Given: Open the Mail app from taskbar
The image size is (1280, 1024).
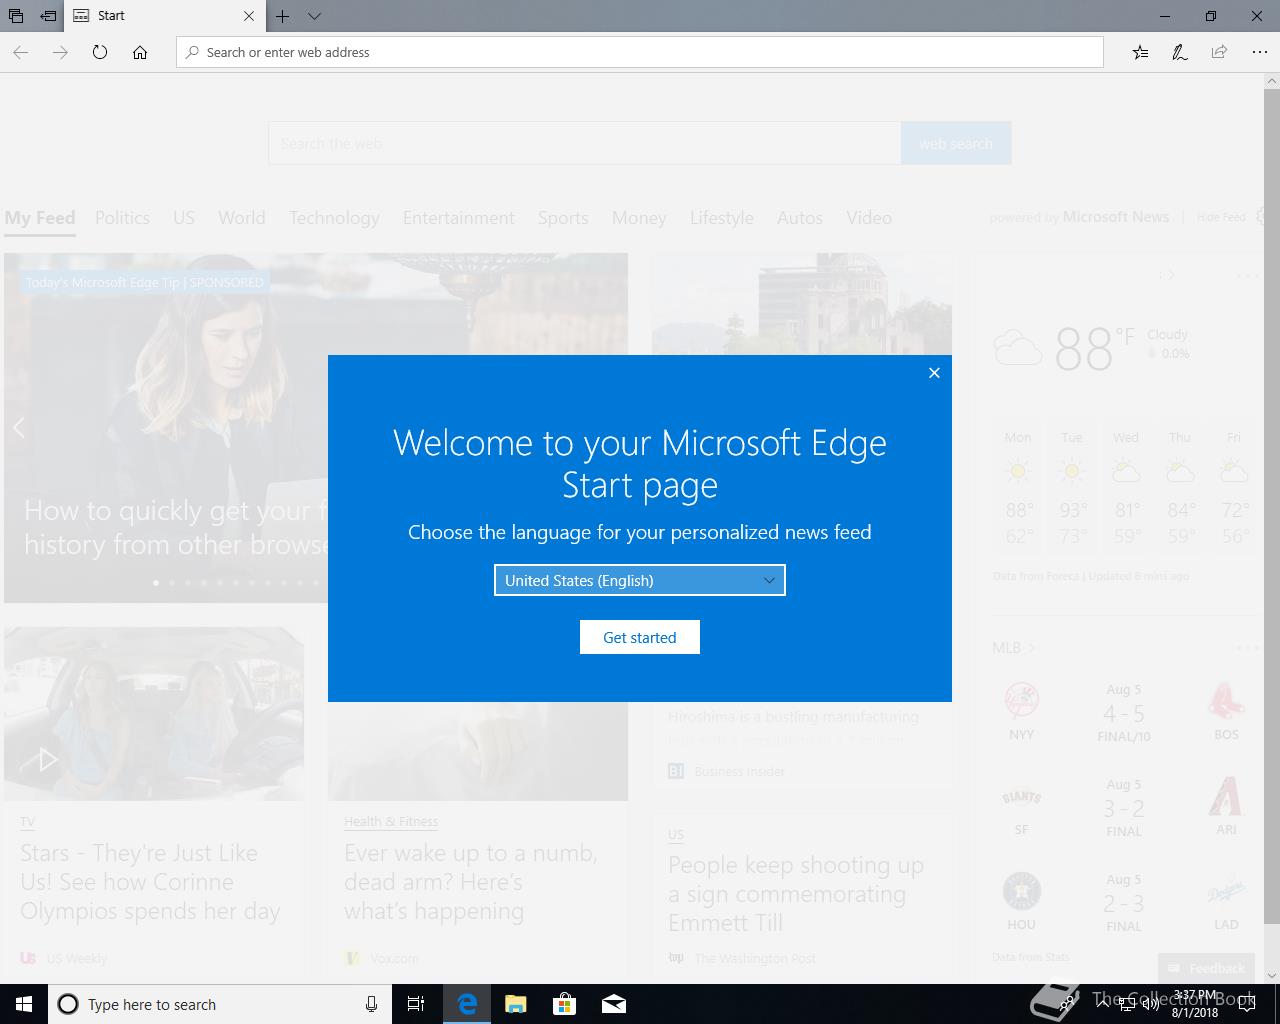Looking at the screenshot, I should pos(613,1004).
